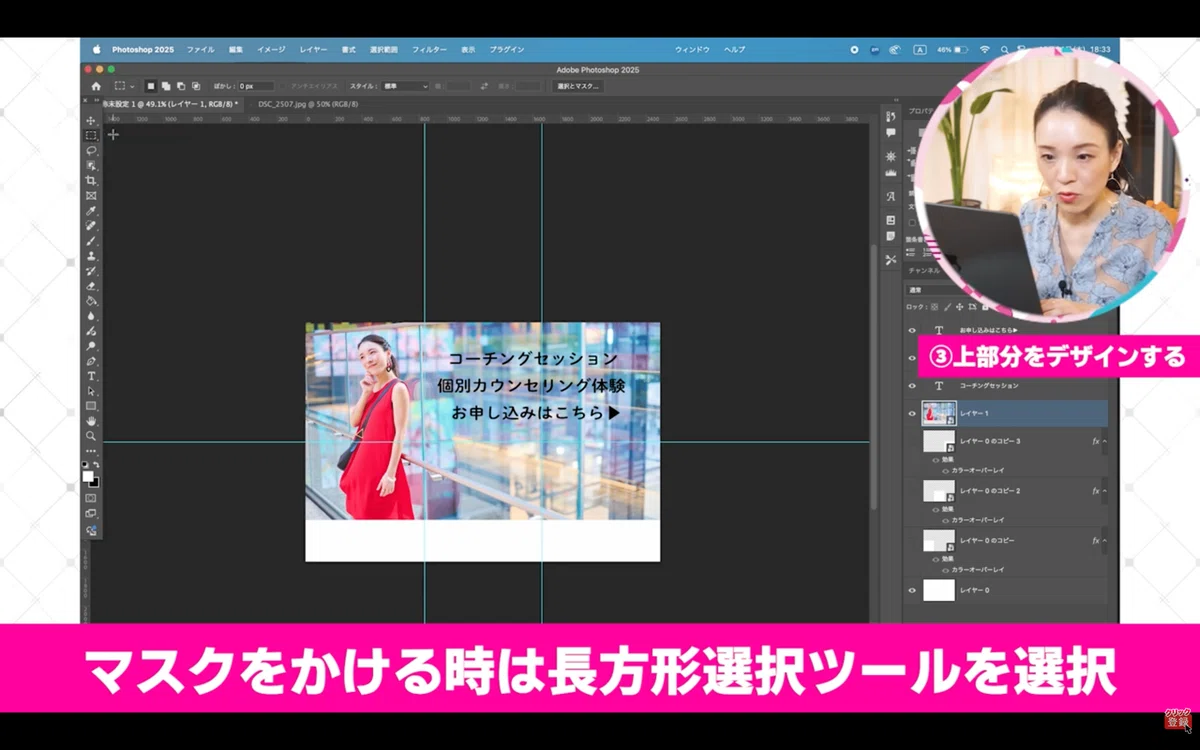Collapse effects of レイヤー 0 のコピー 3

click(1104, 441)
